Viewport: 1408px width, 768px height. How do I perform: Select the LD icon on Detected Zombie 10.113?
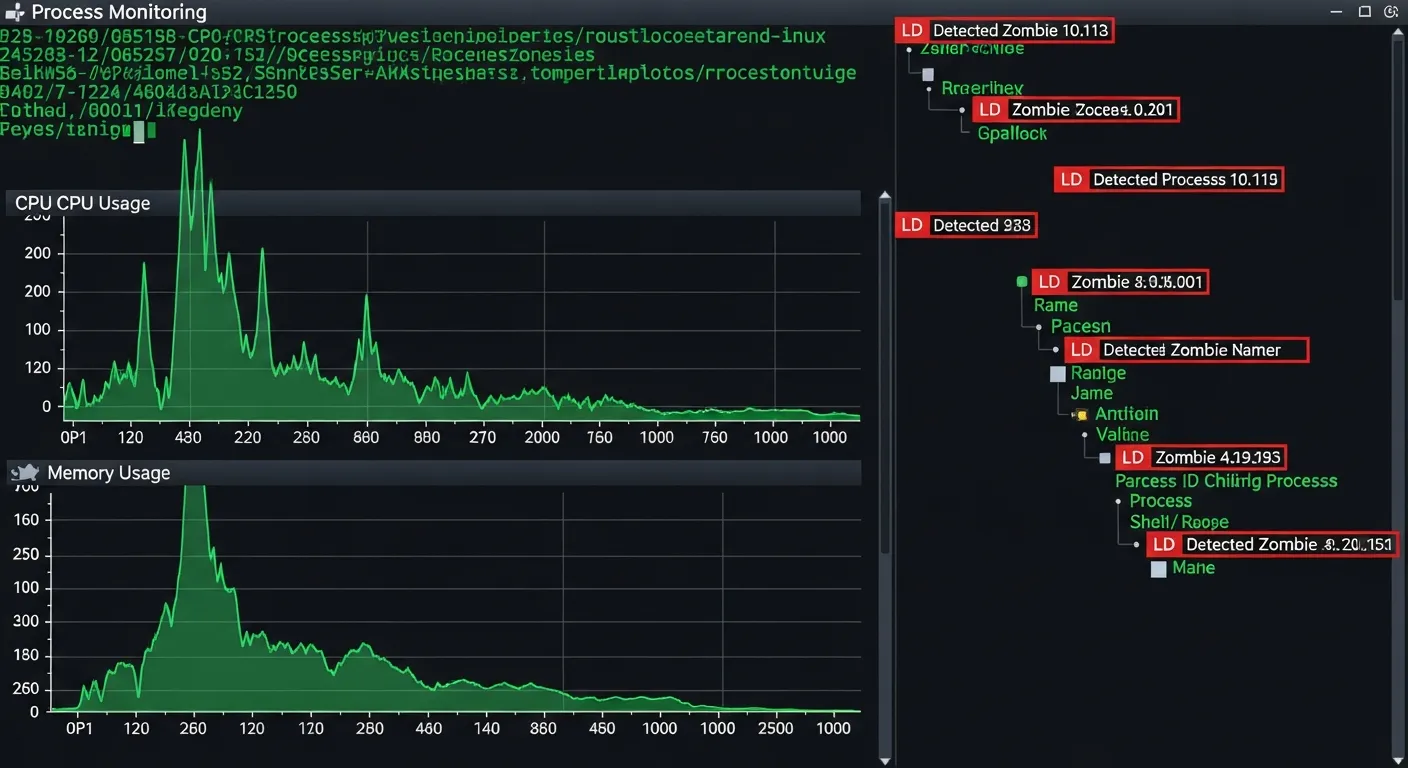coord(911,30)
